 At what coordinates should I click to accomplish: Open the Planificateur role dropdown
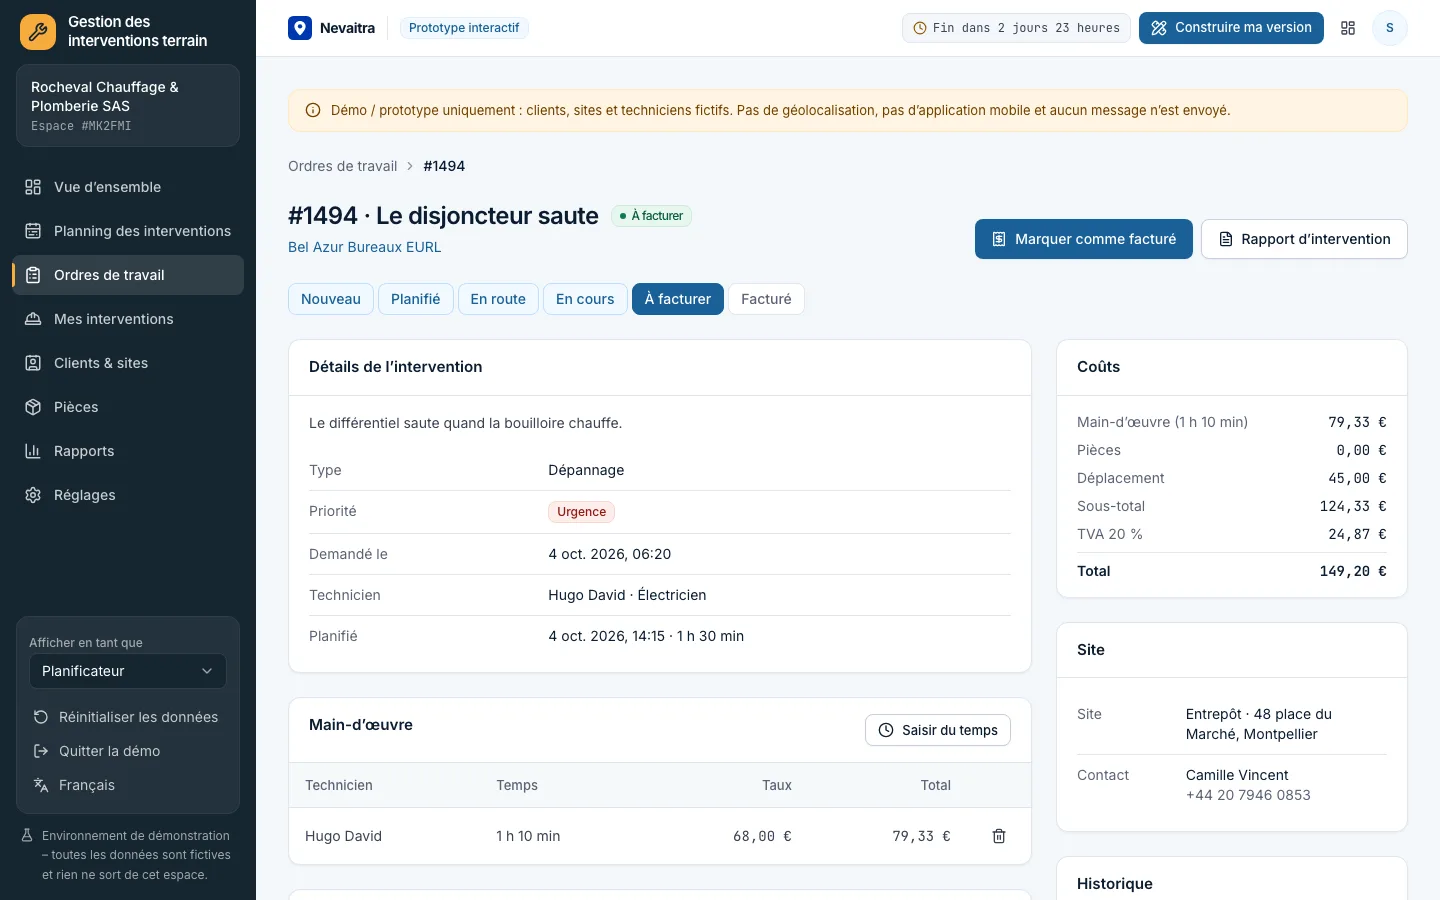tap(128, 671)
